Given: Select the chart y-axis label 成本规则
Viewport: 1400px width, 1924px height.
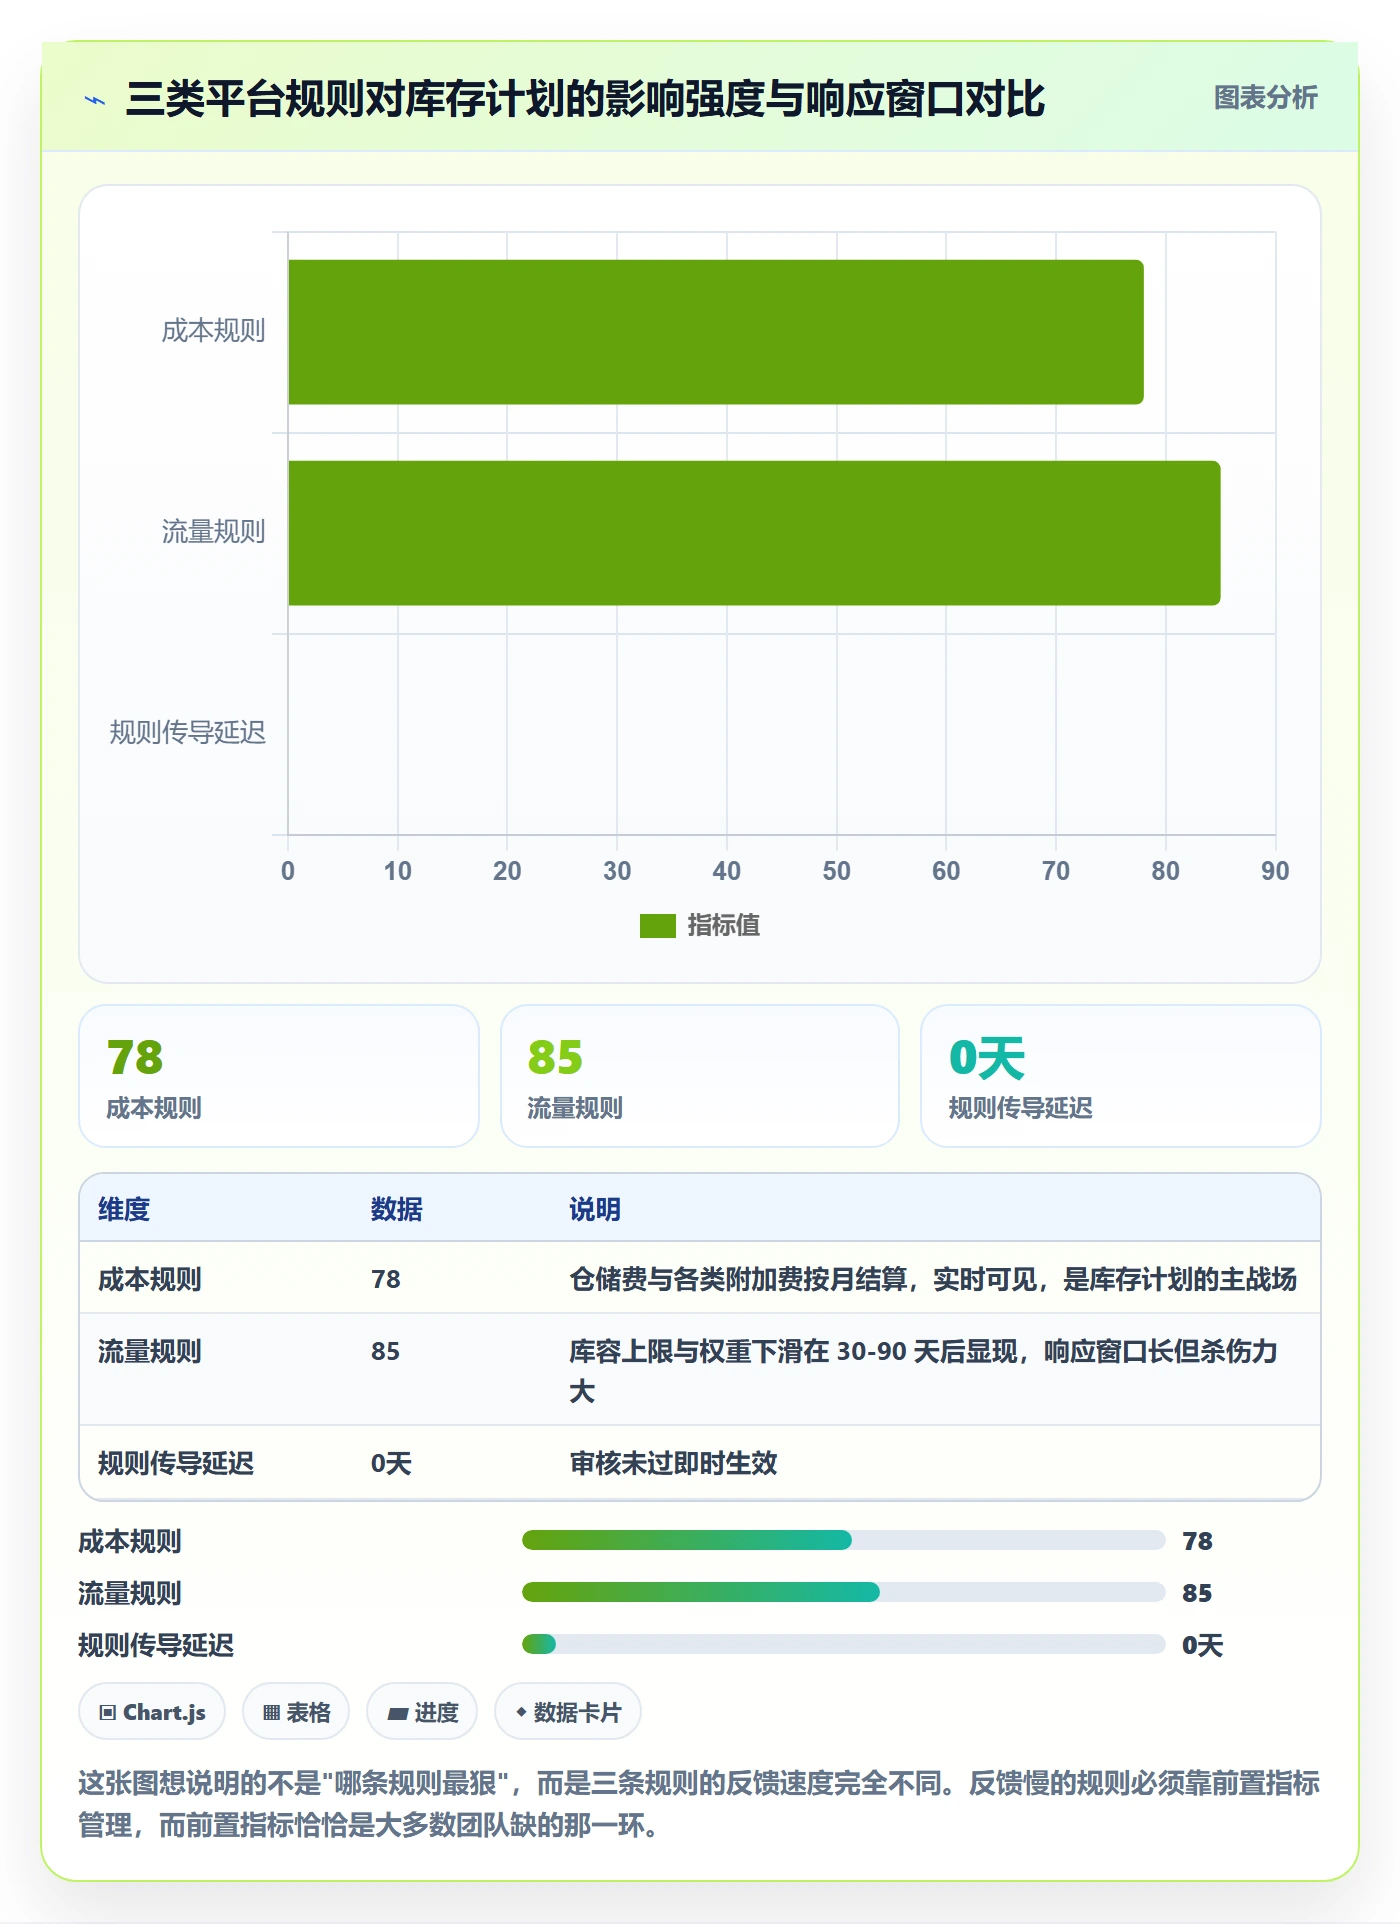Looking at the screenshot, I should click(x=214, y=331).
